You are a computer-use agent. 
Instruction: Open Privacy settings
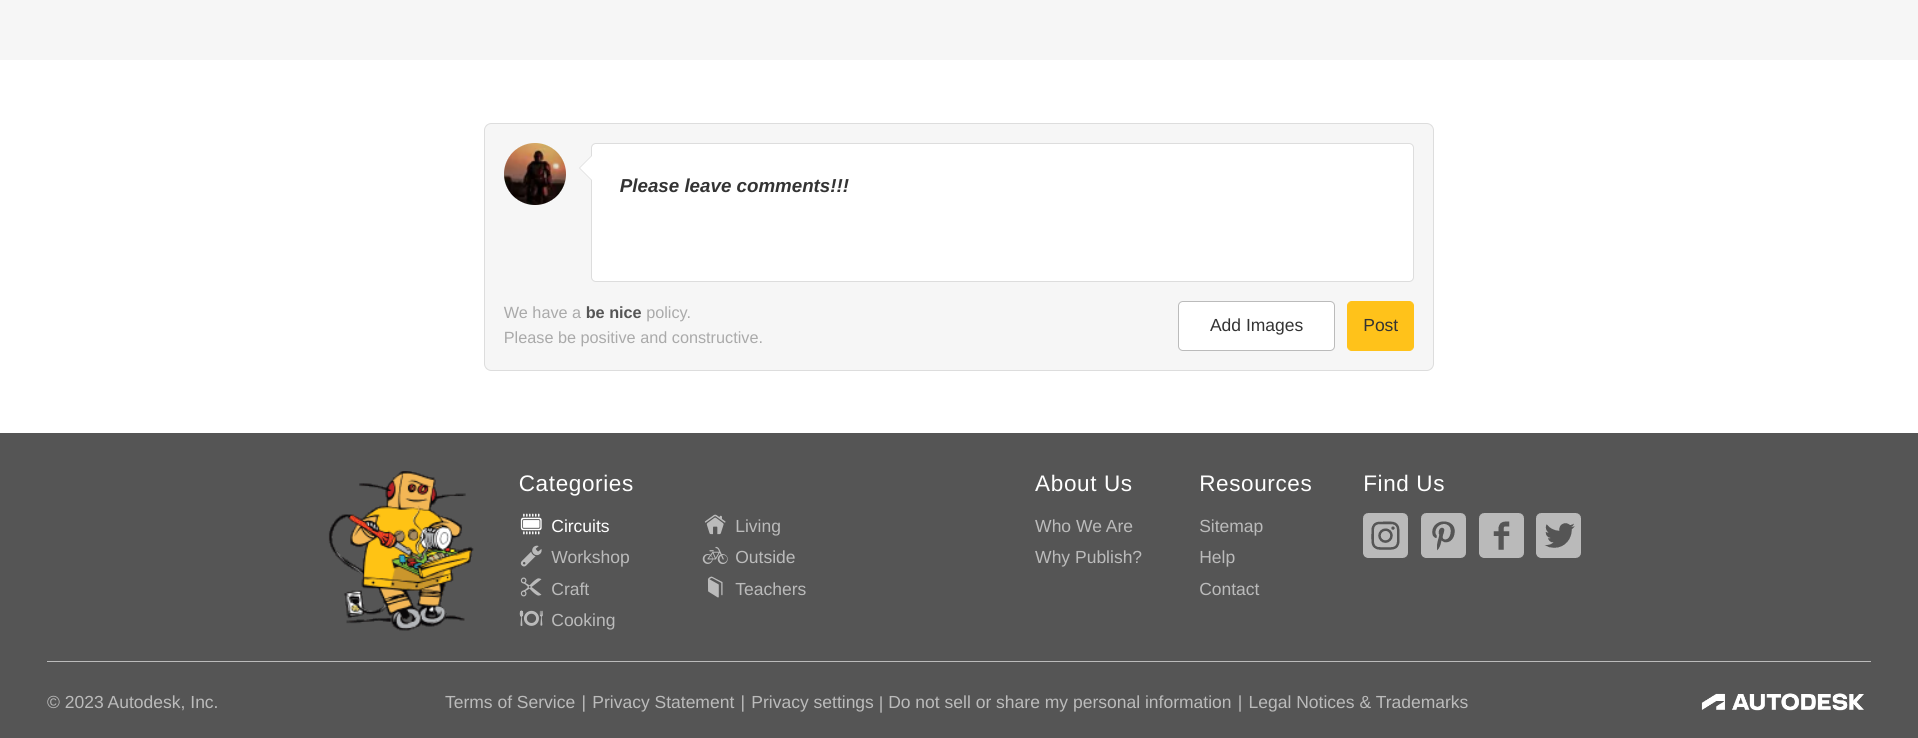click(812, 702)
